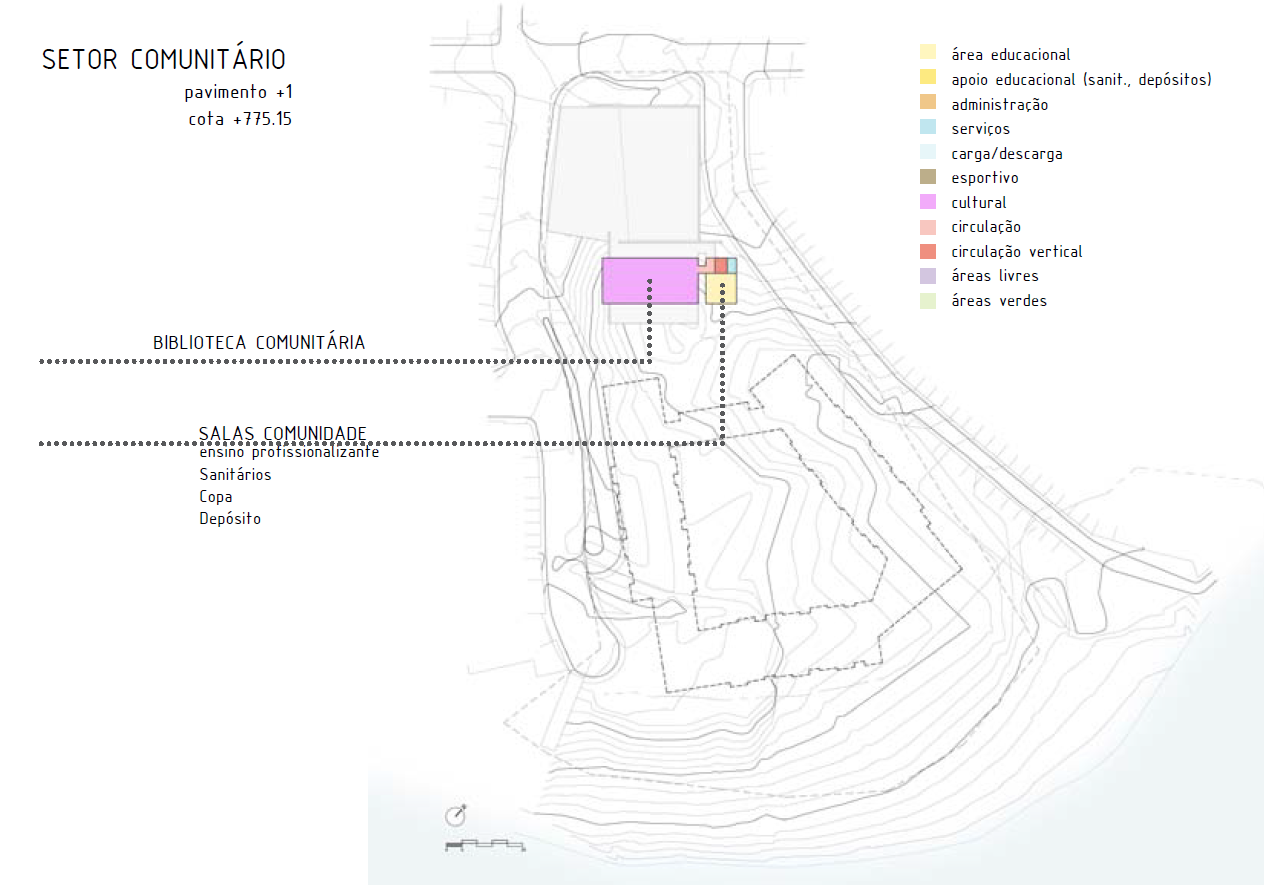Click the 'pavimento +1' text
This screenshot has width=1264, height=885.
[239, 93]
